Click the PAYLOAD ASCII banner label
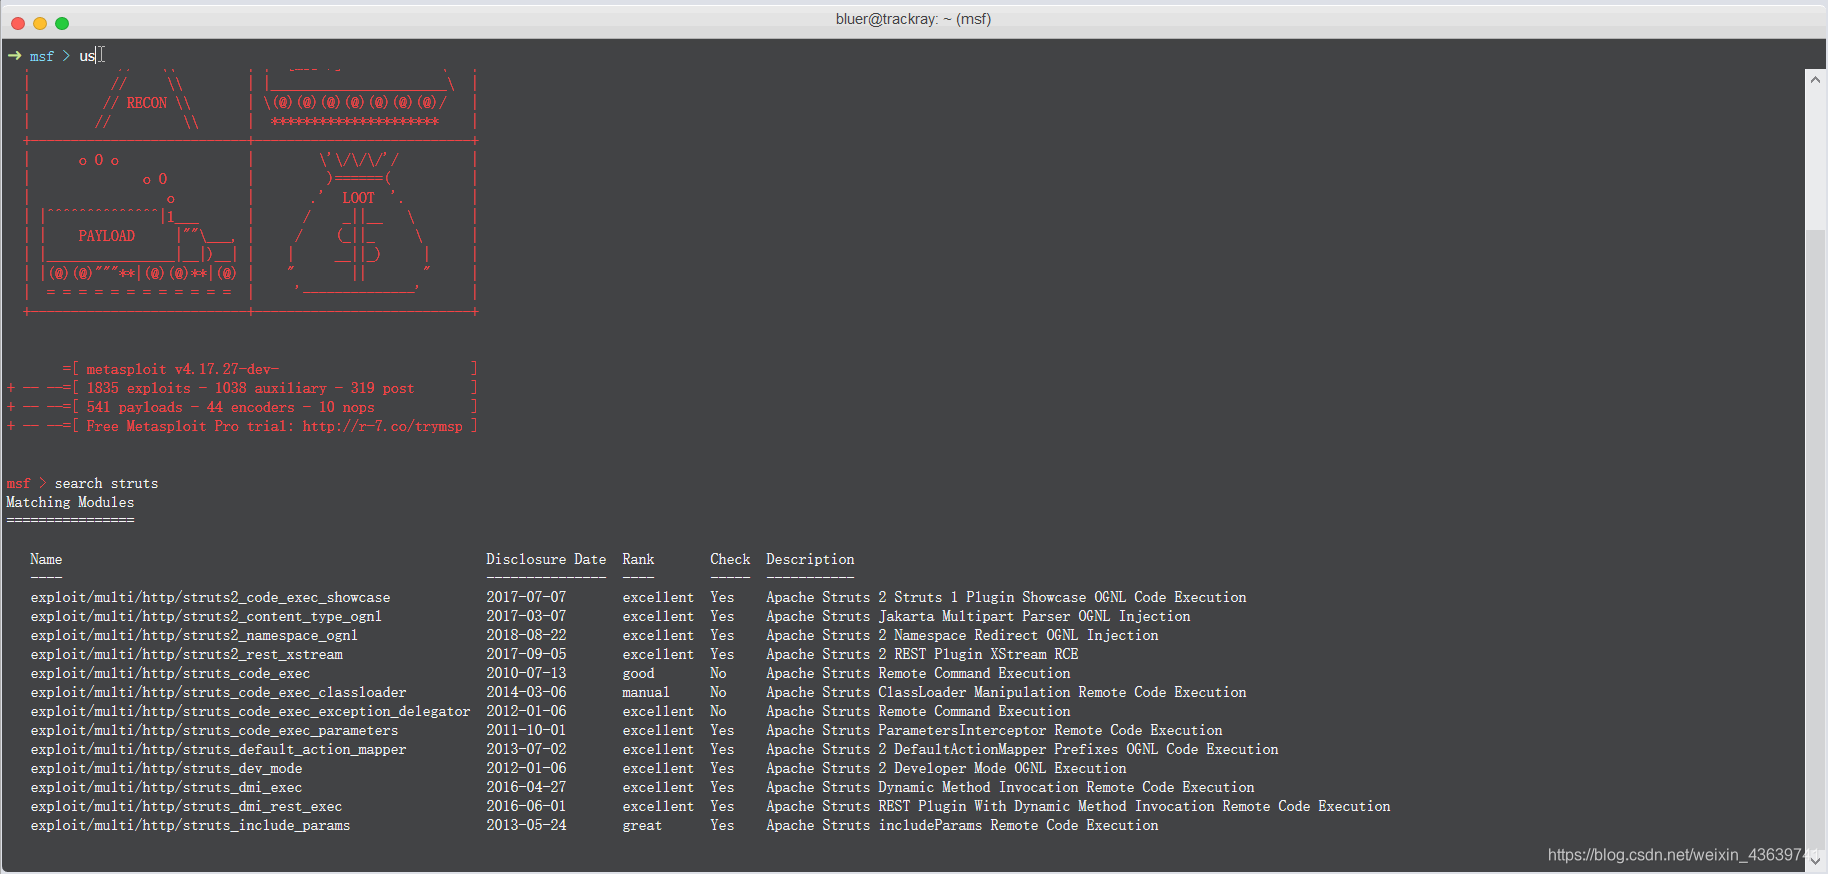Screen dimensions: 1828x874 (x=106, y=236)
